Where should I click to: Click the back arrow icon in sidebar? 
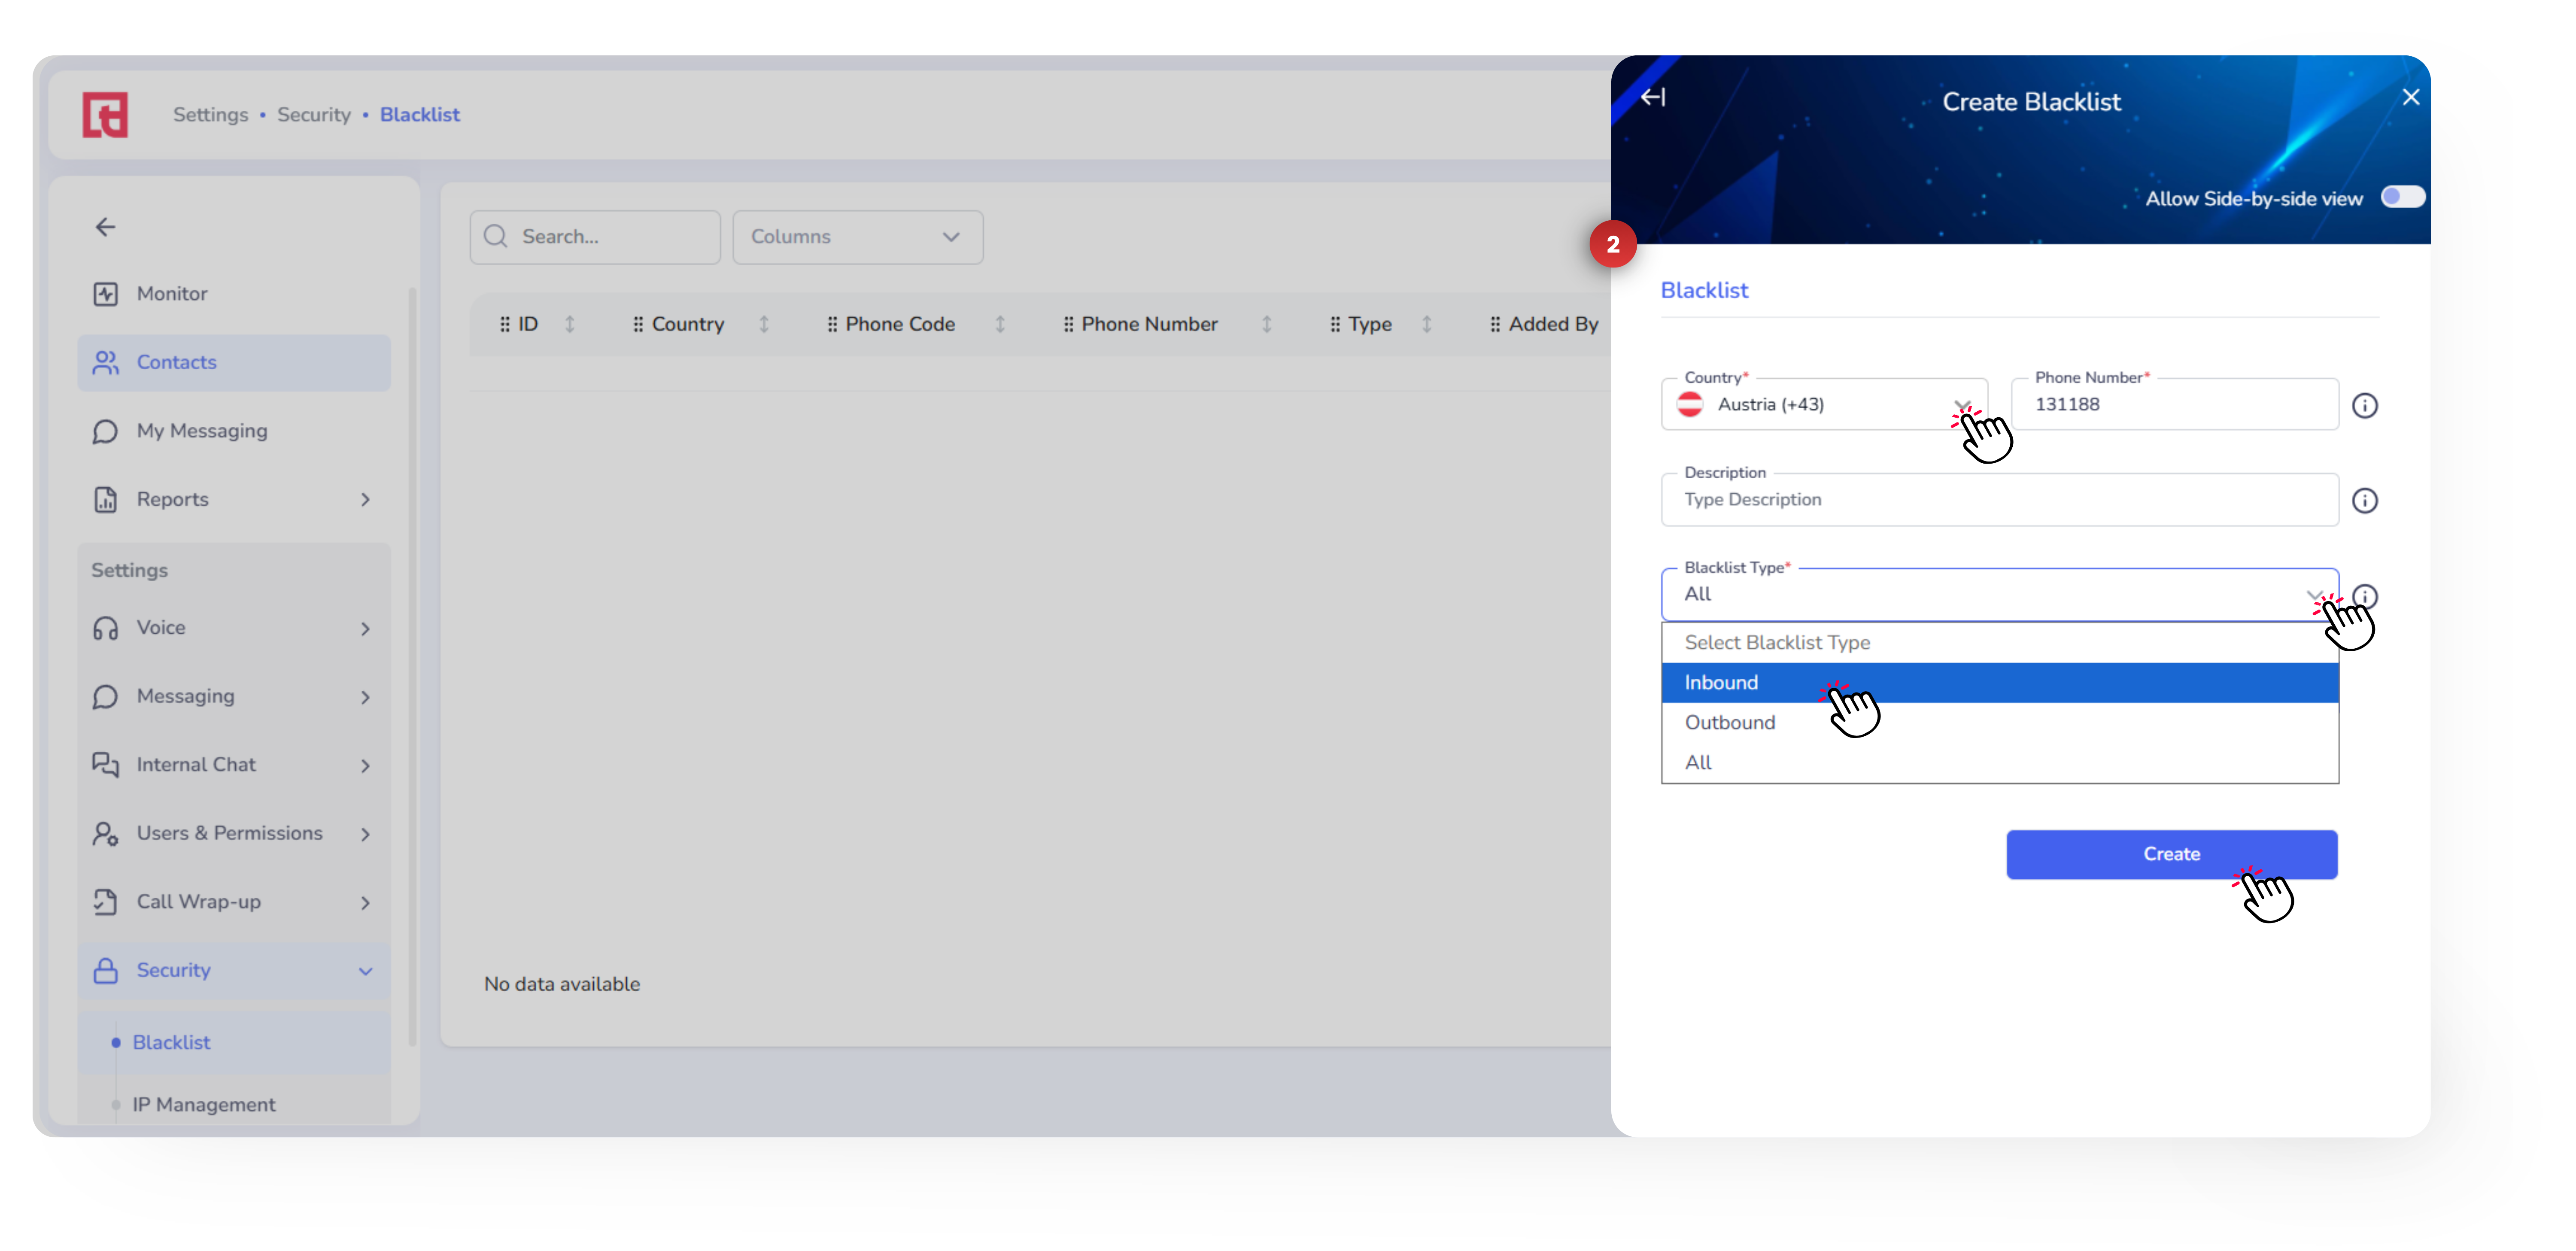pyautogui.click(x=105, y=227)
